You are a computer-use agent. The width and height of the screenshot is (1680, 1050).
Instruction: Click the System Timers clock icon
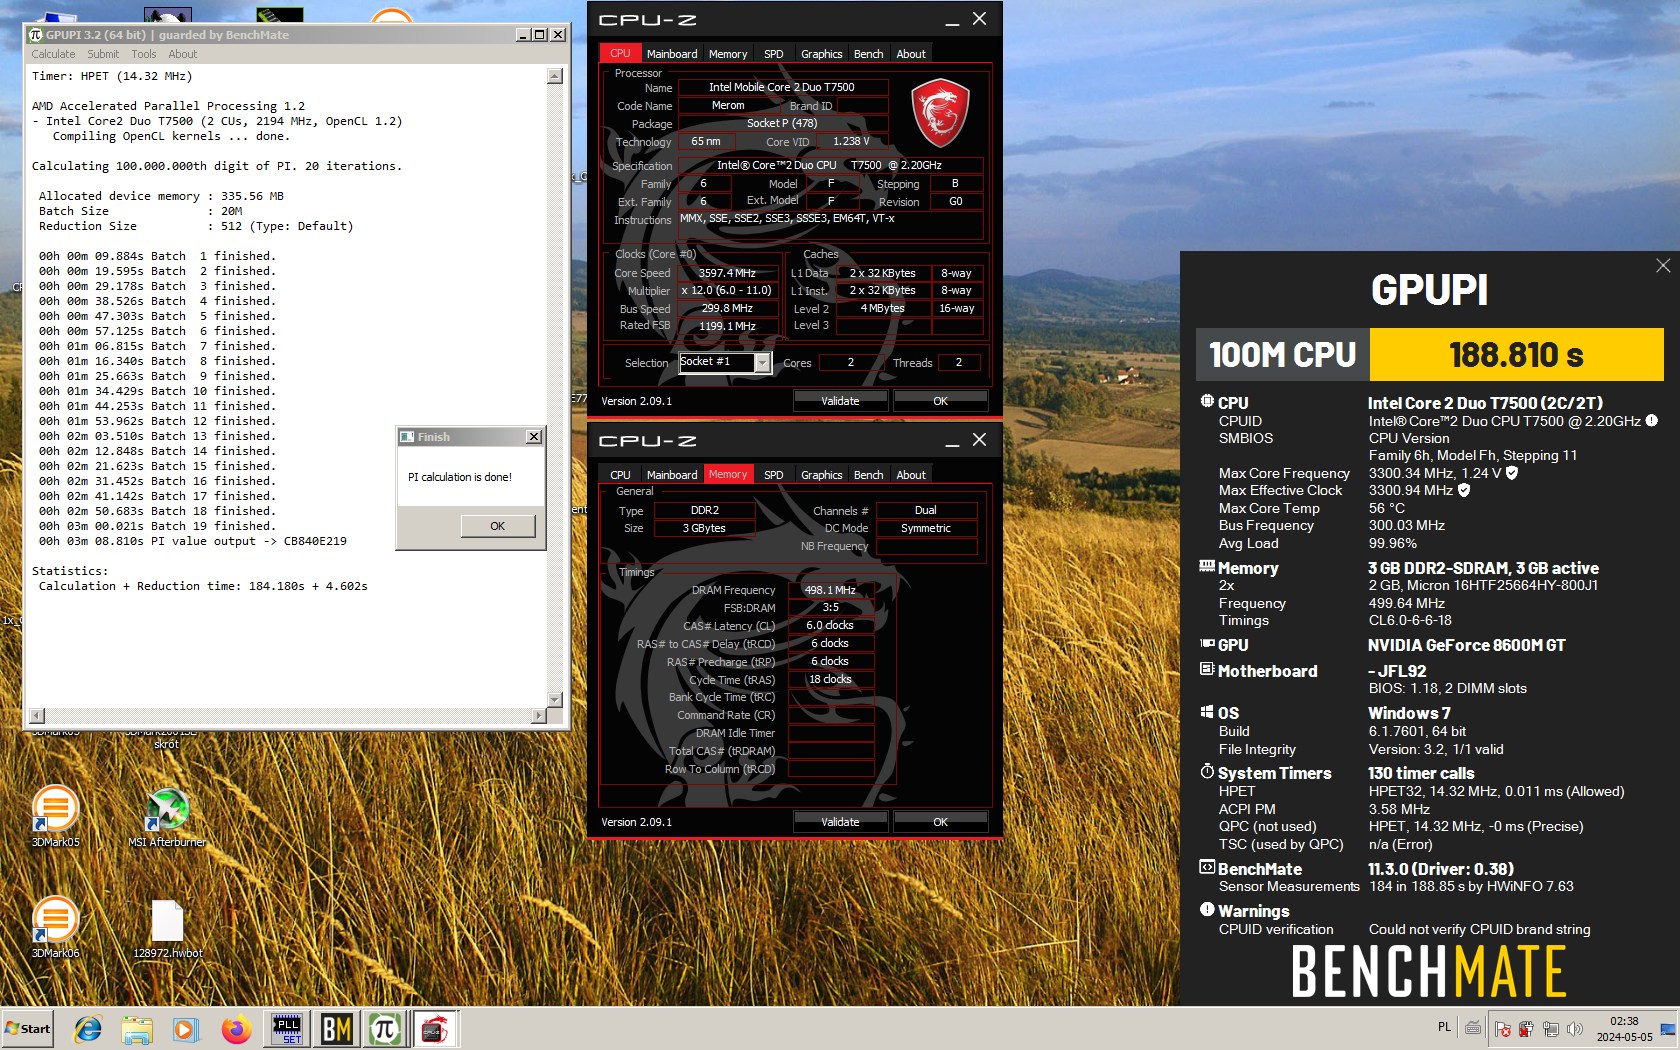tap(1207, 772)
